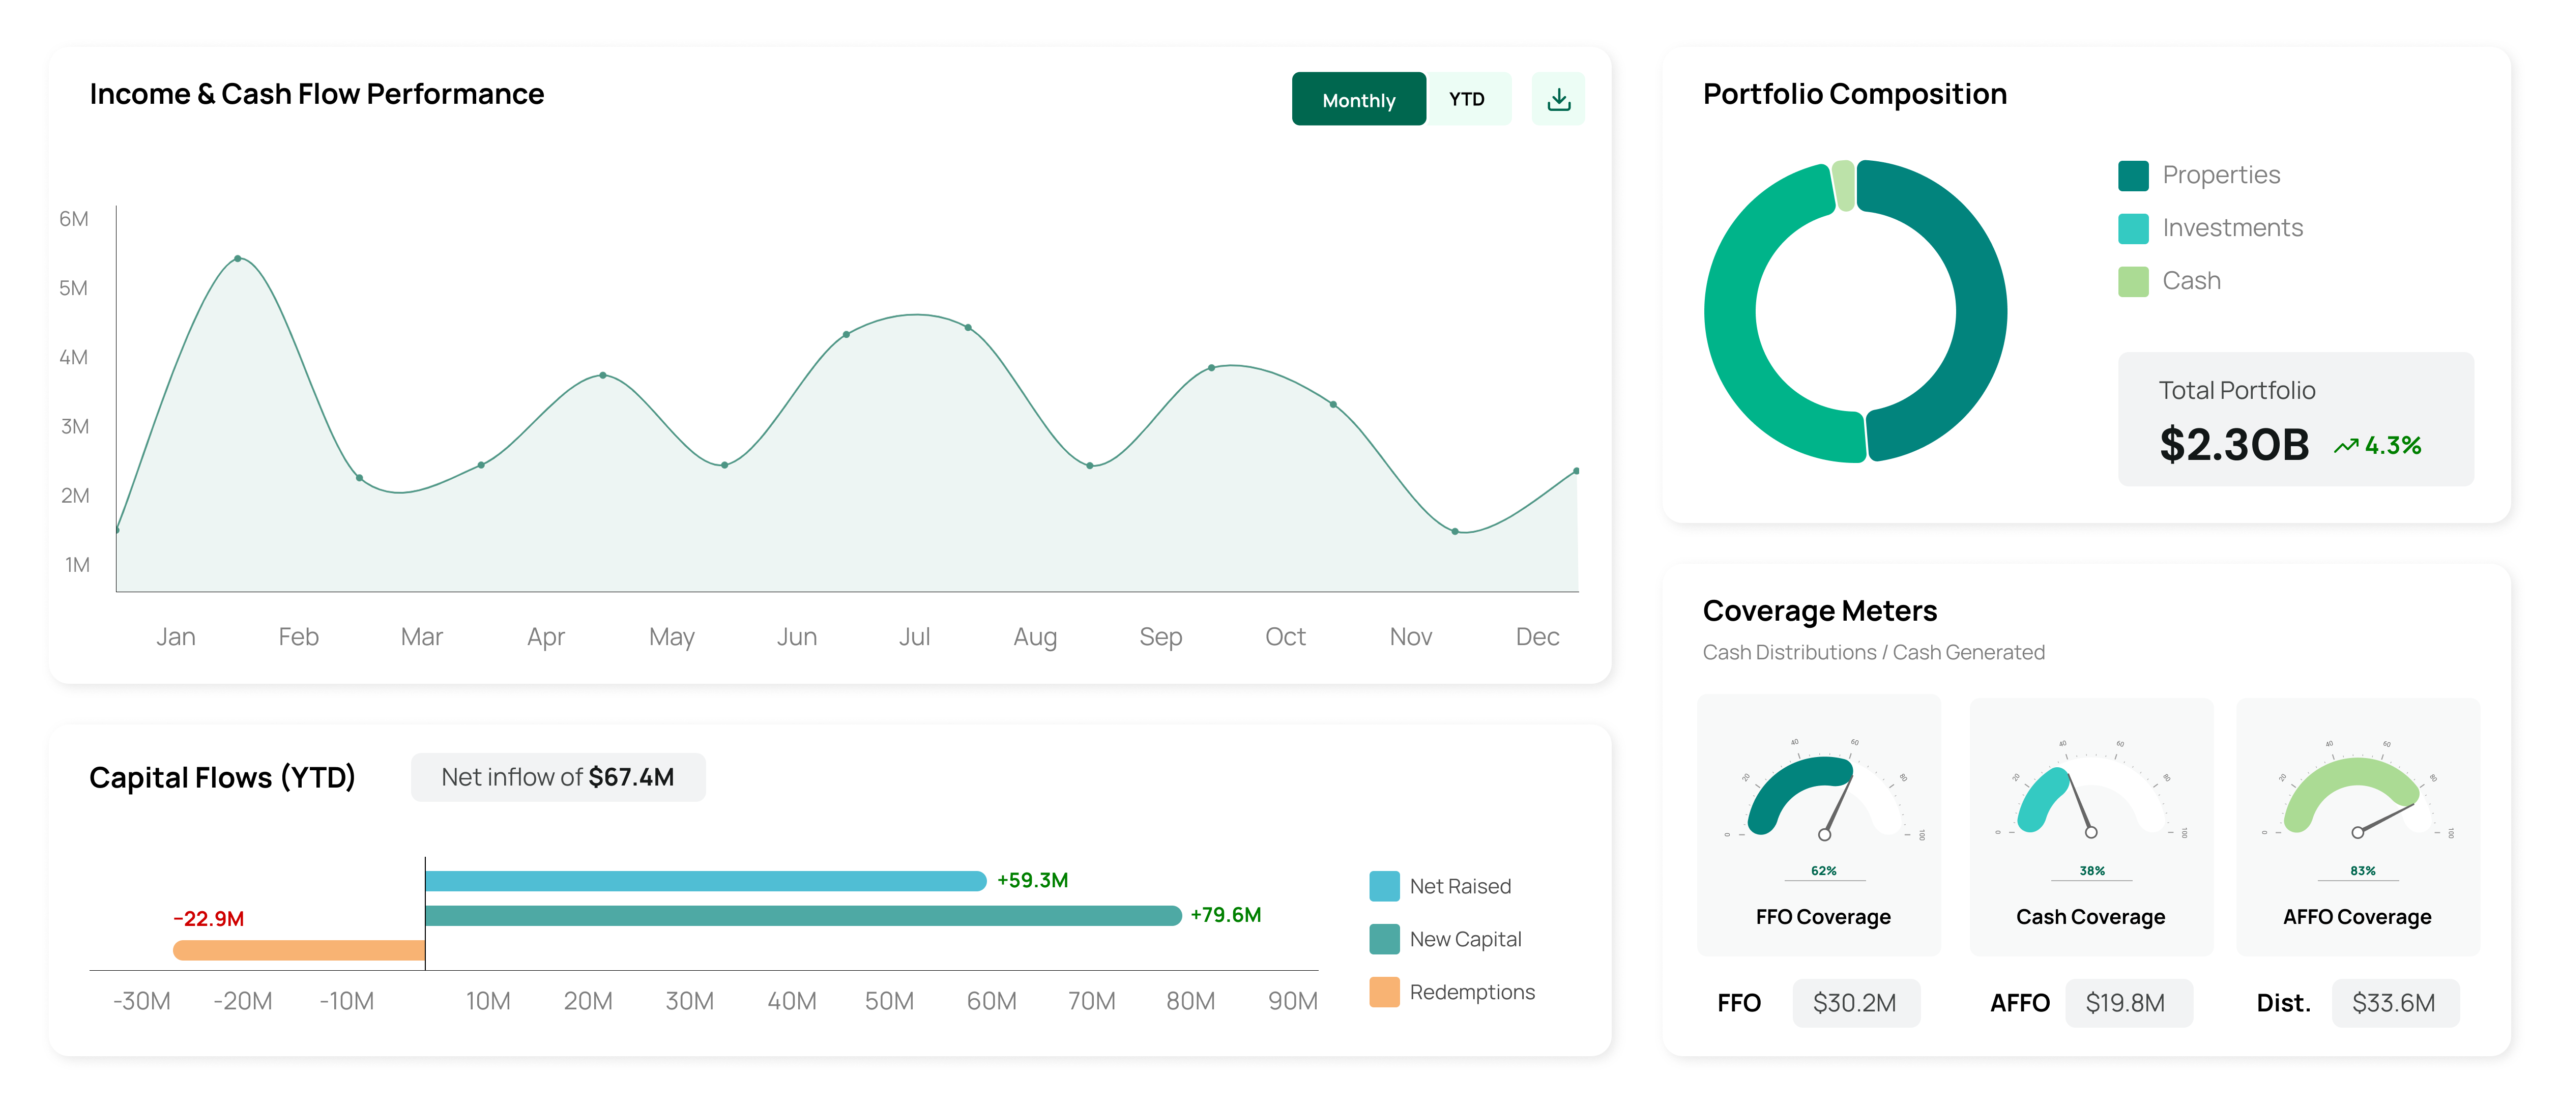
Task: Switch to YTD view
Action: (1466, 99)
